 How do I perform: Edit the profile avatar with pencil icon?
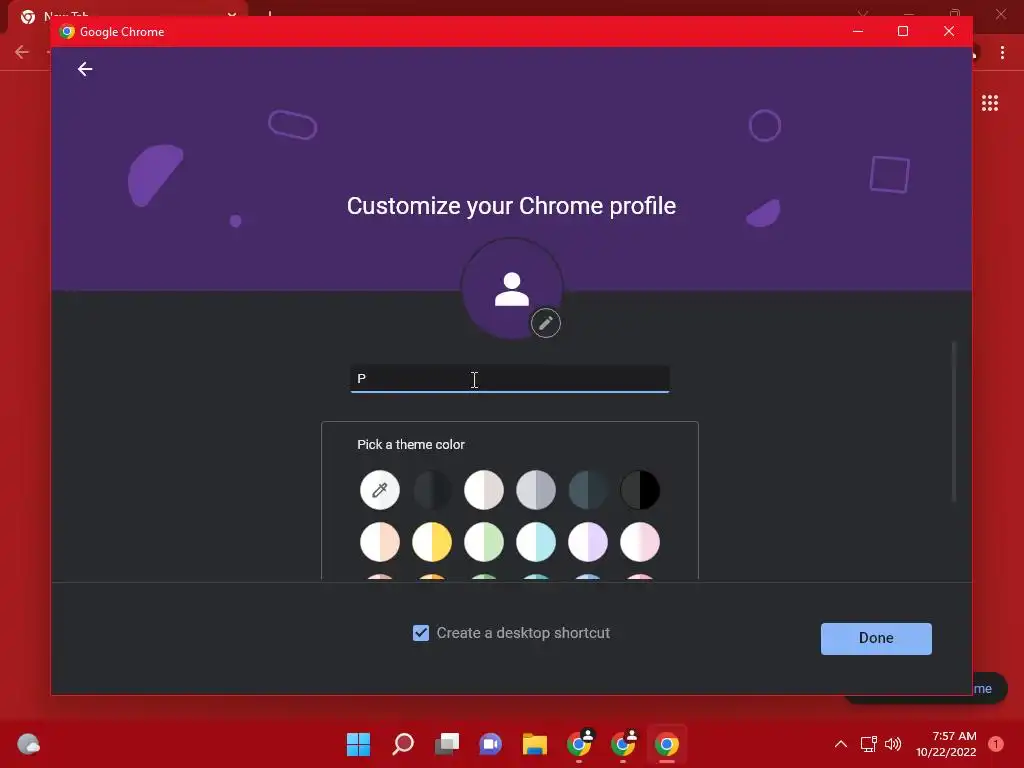click(545, 323)
